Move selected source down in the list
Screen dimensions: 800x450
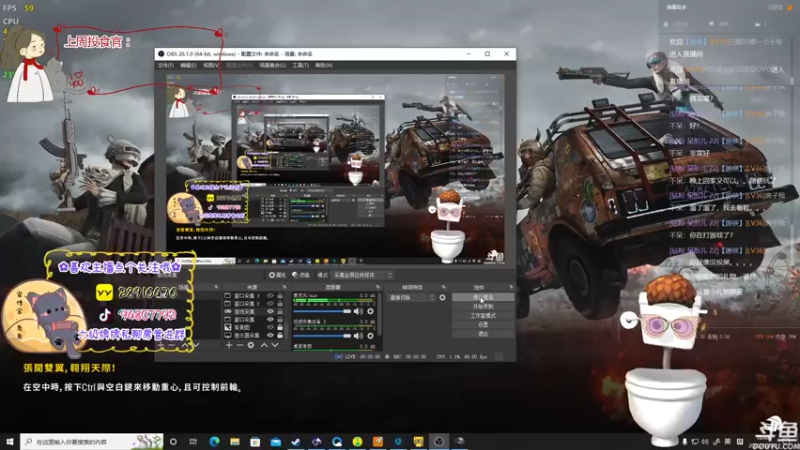(x=275, y=345)
